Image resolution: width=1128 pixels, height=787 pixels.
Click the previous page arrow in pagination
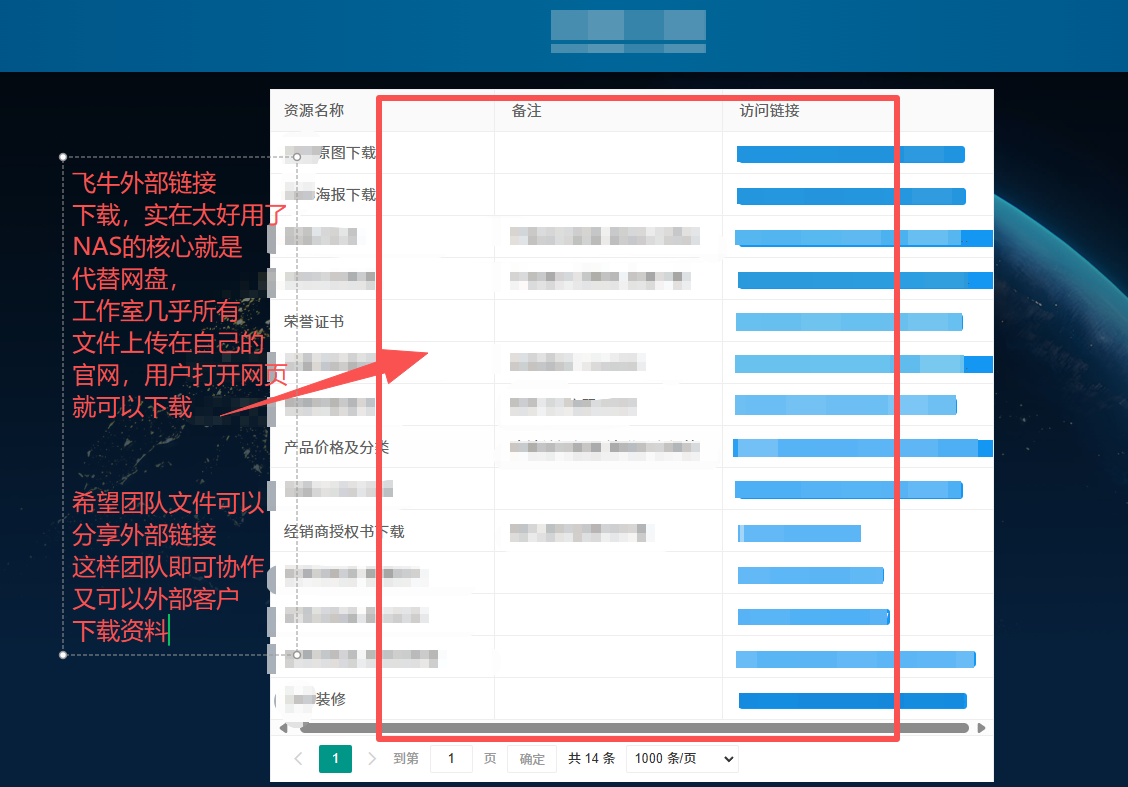299,758
